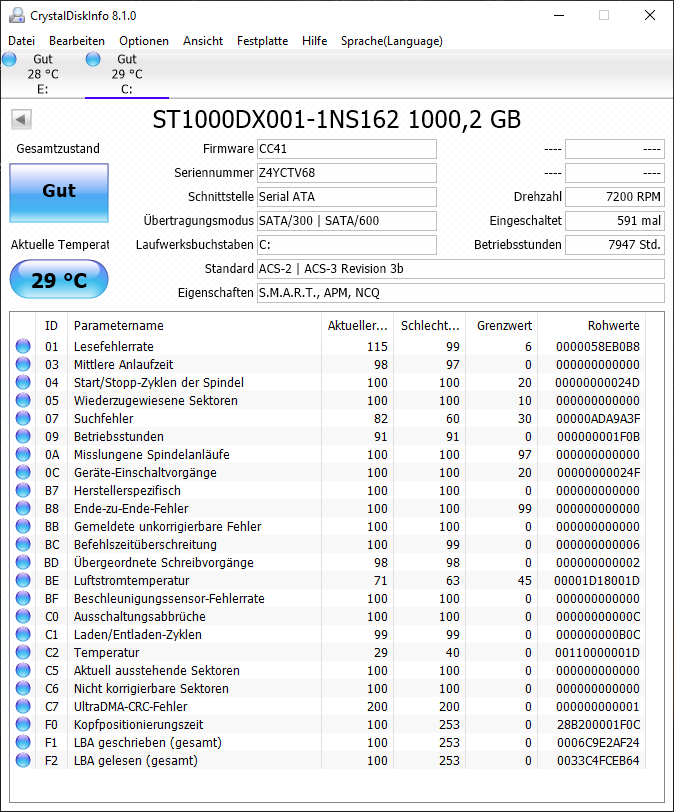The image size is (674, 812).
Task: Click status orb of LBA geschrieben (gesamt) row
Action: click(x=23, y=742)
